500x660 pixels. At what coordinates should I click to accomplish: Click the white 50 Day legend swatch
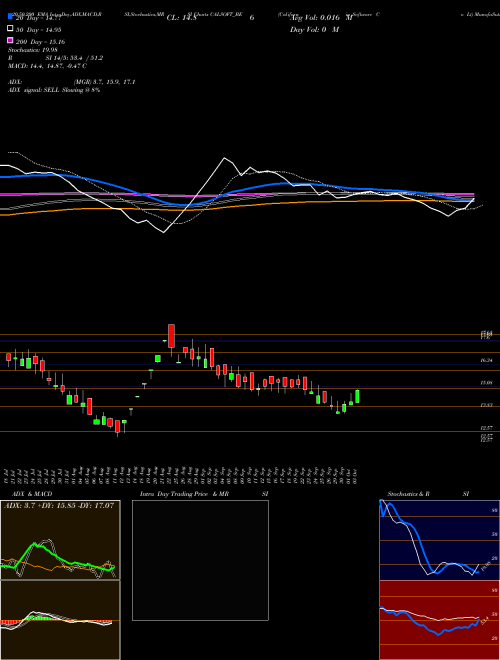10,28
